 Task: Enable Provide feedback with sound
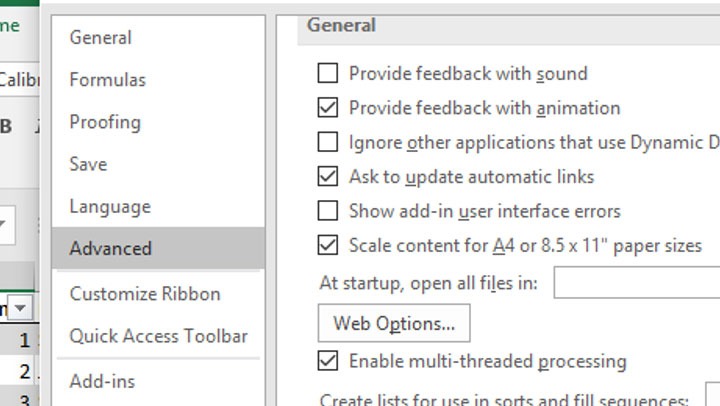(x=327, y=73)
